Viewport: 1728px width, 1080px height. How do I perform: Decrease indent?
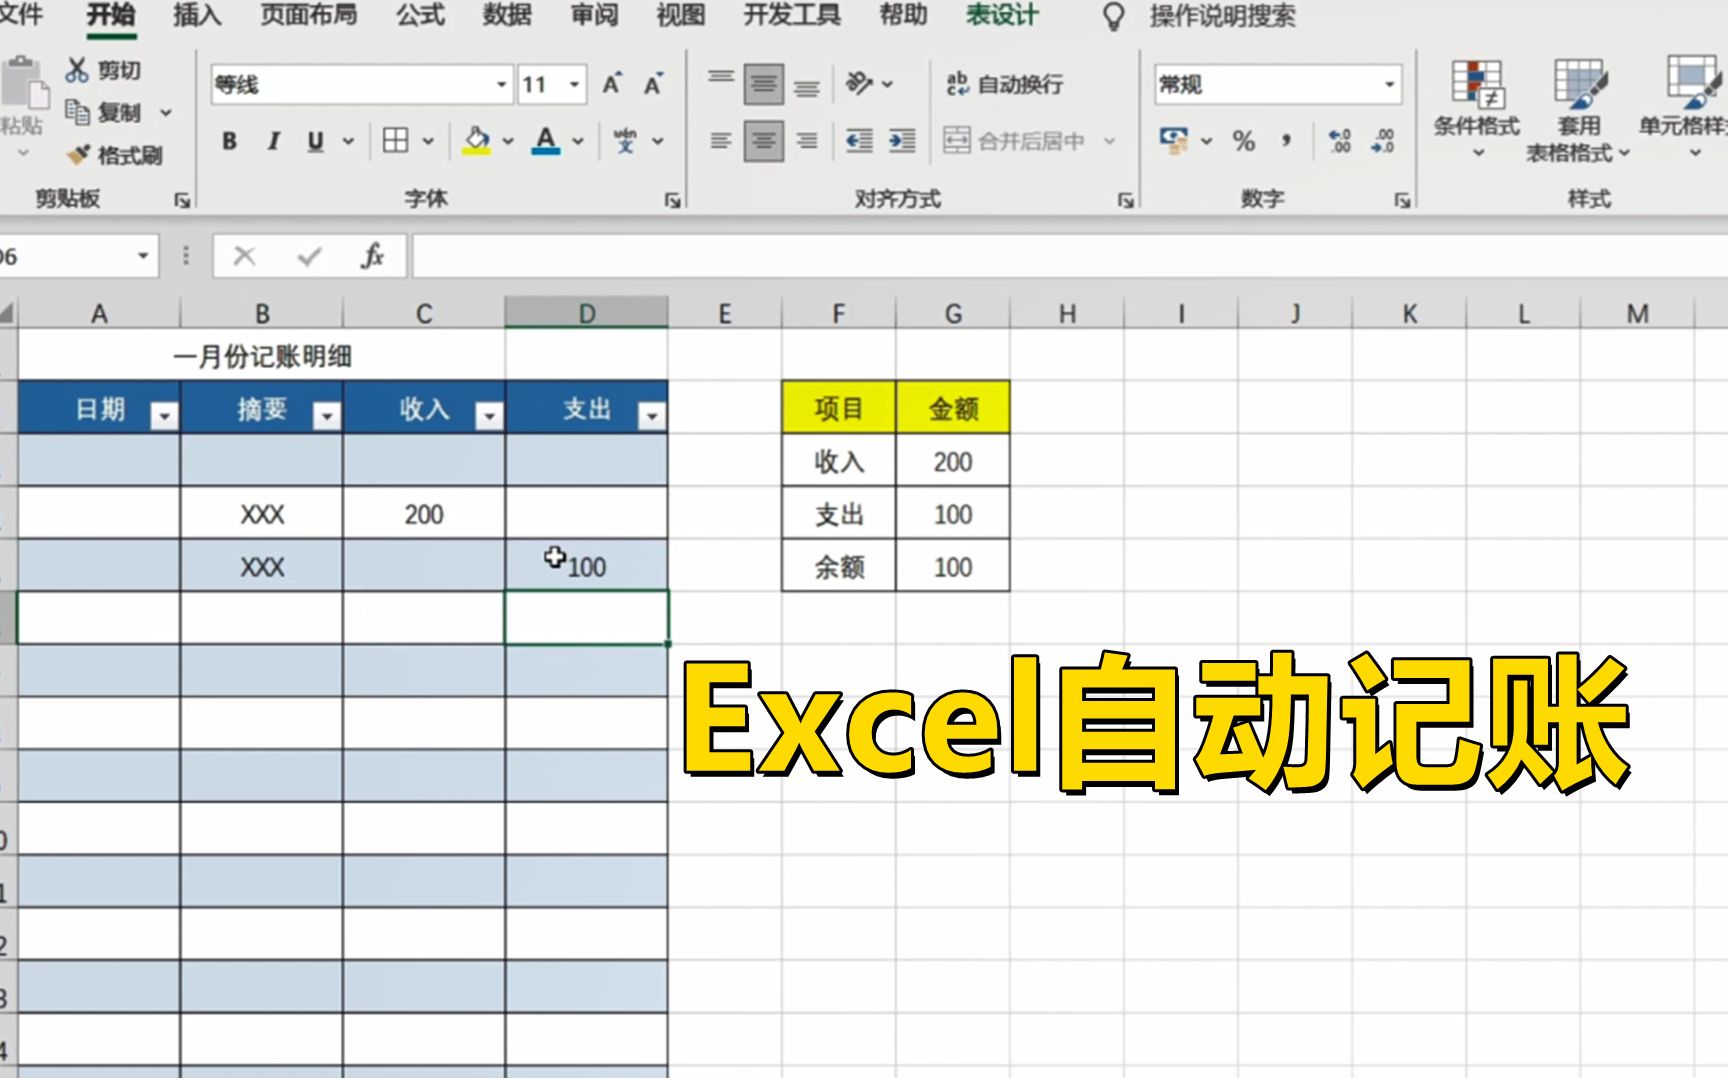pos(859,141)
